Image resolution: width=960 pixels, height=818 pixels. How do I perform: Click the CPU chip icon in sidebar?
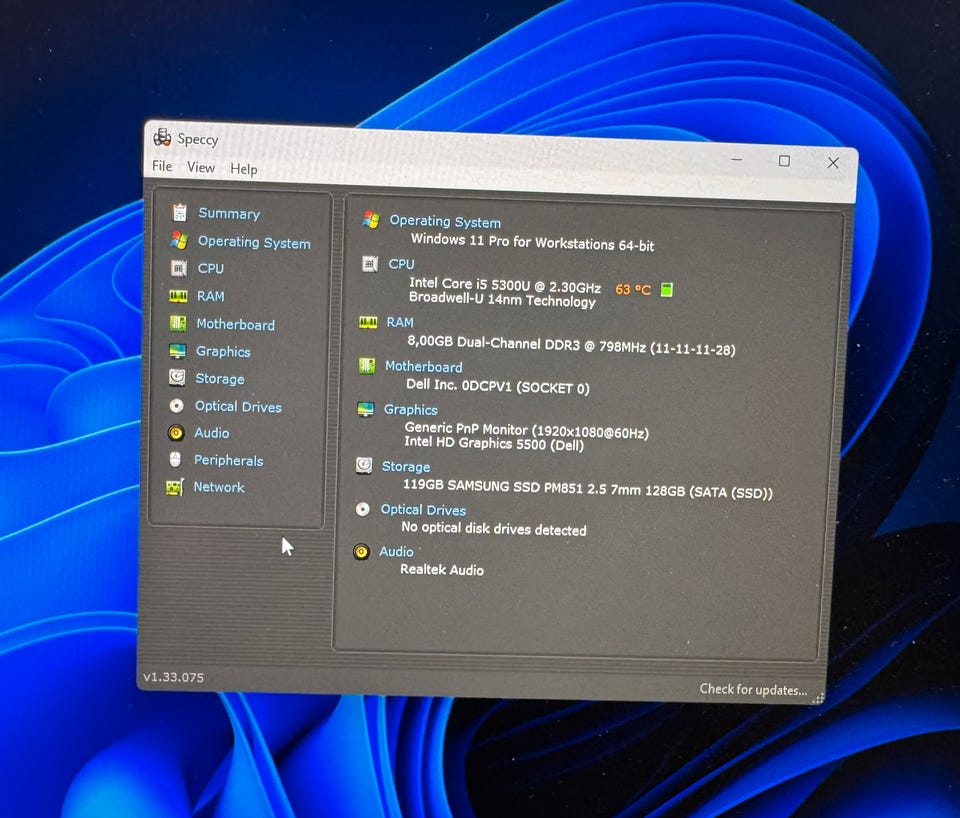coord(178,268)
